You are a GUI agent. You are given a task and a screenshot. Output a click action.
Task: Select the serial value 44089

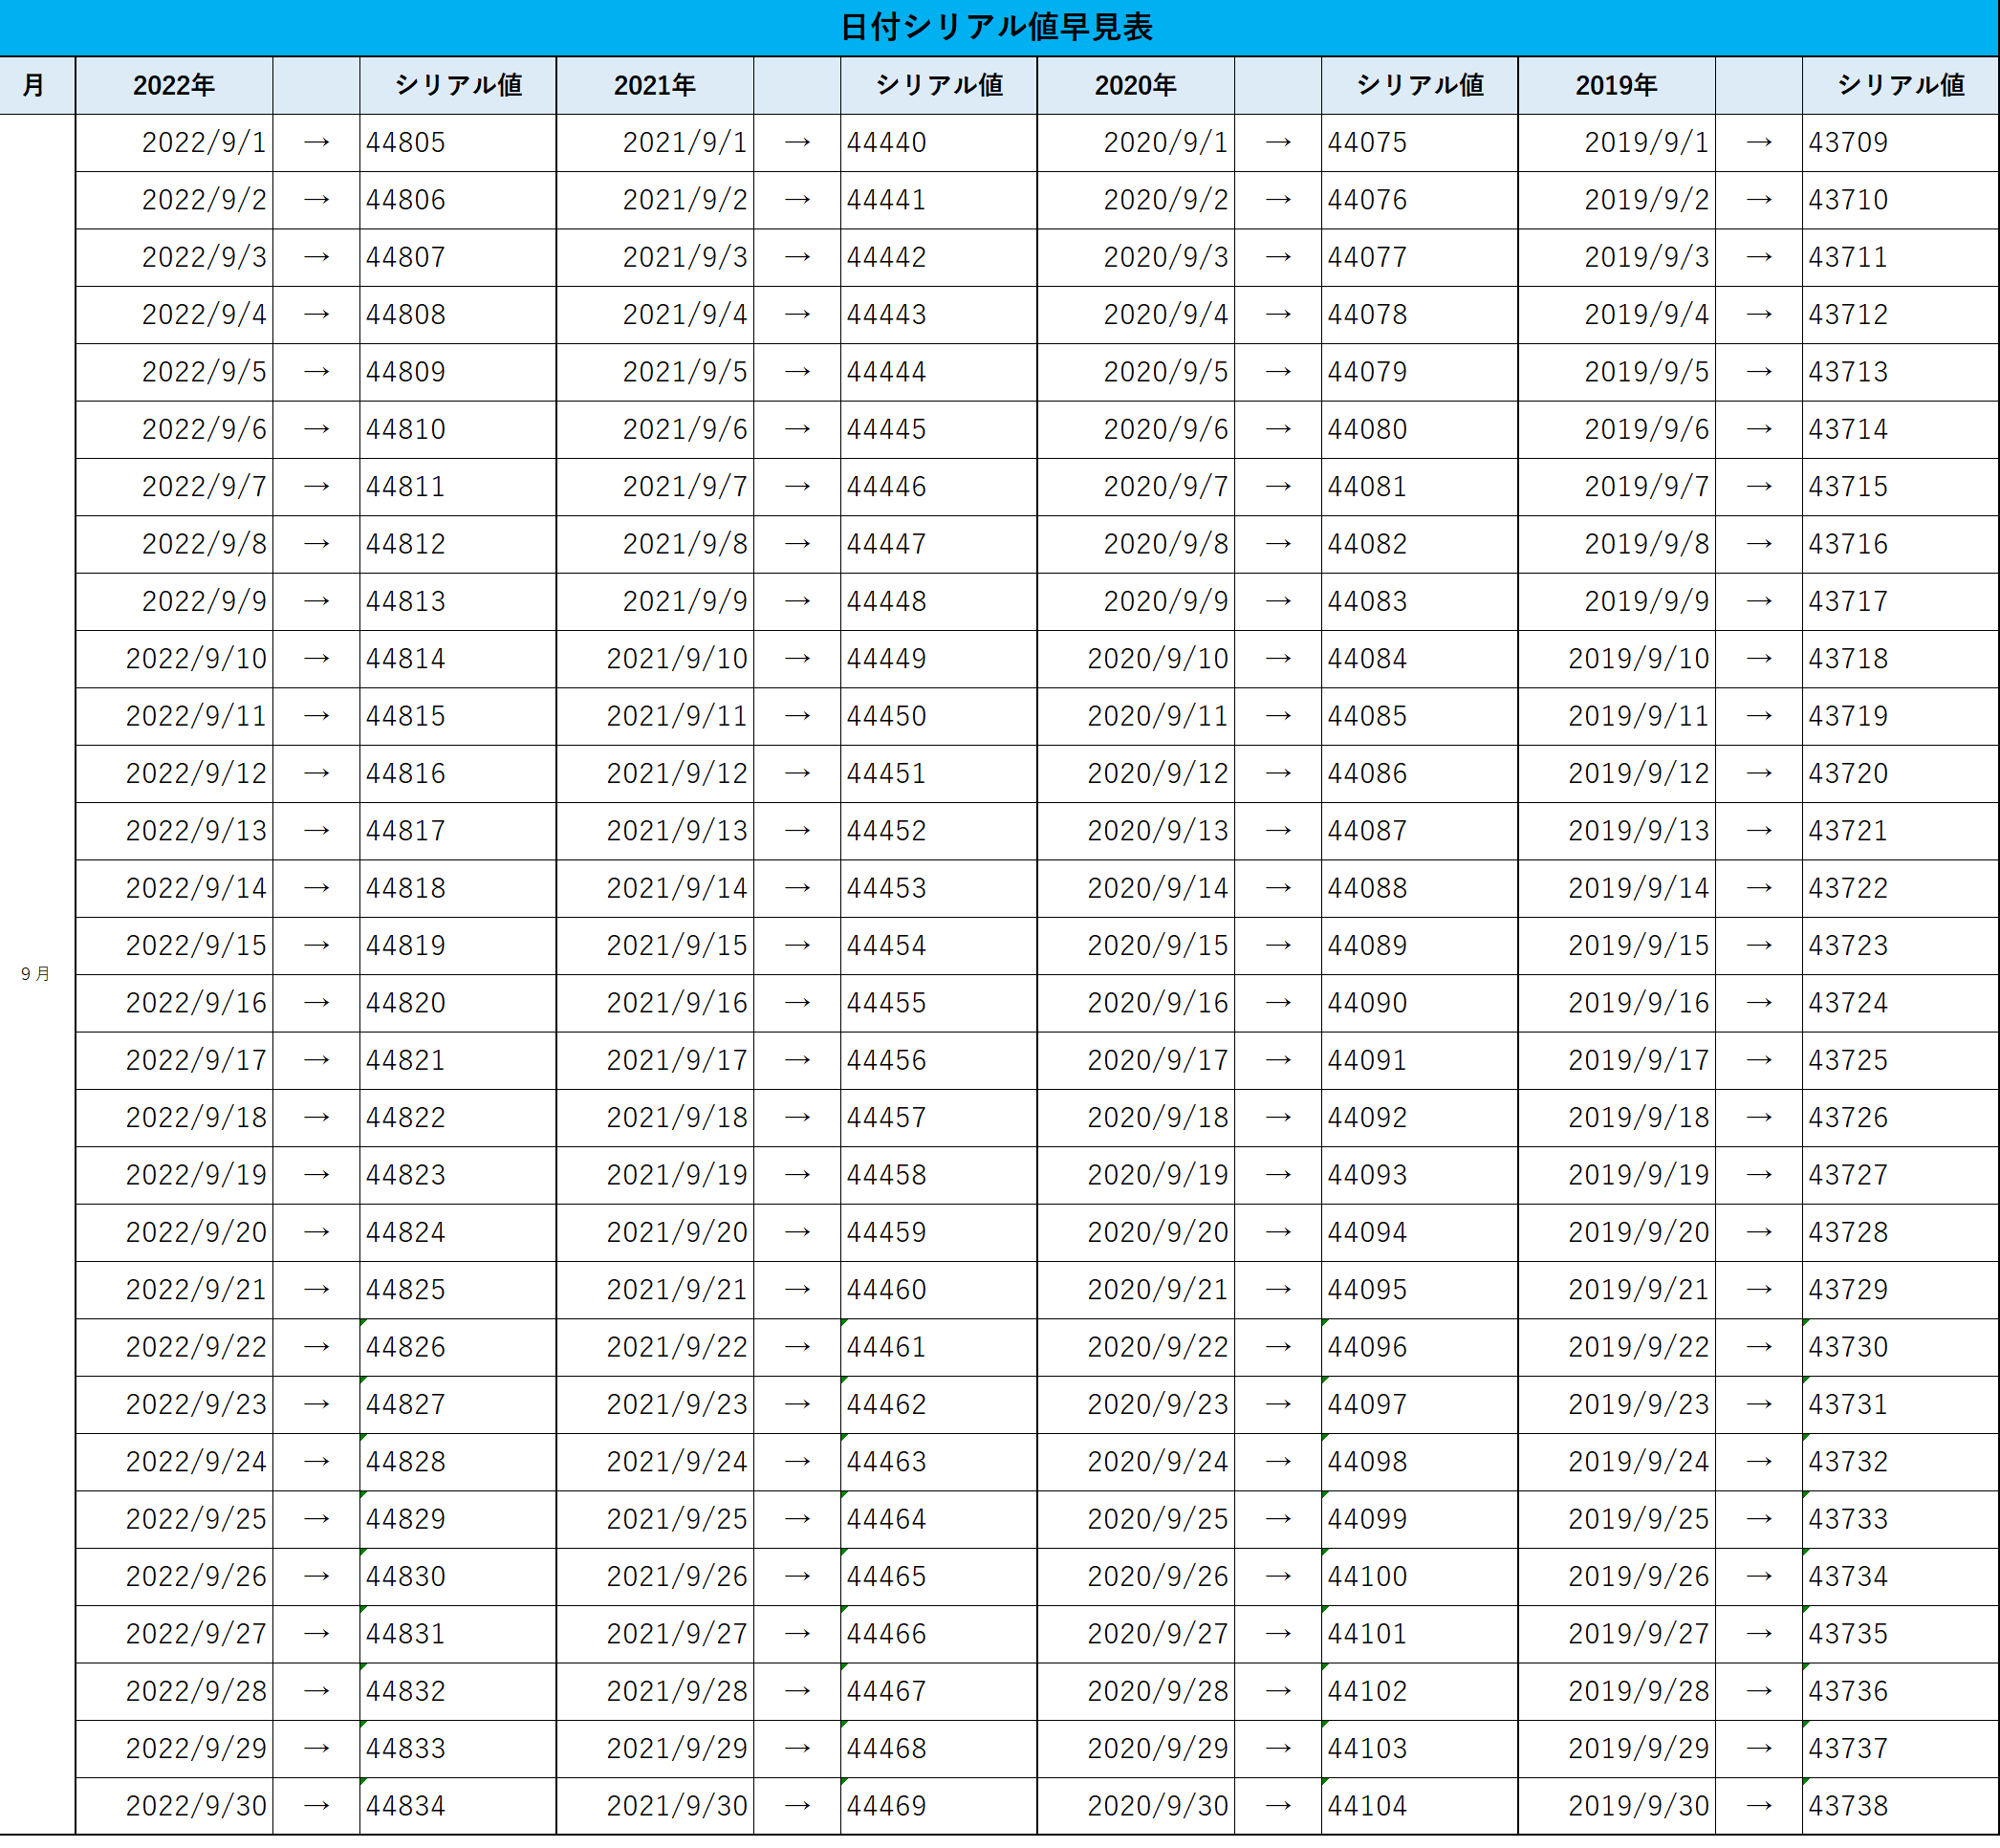pos(1420,946)
